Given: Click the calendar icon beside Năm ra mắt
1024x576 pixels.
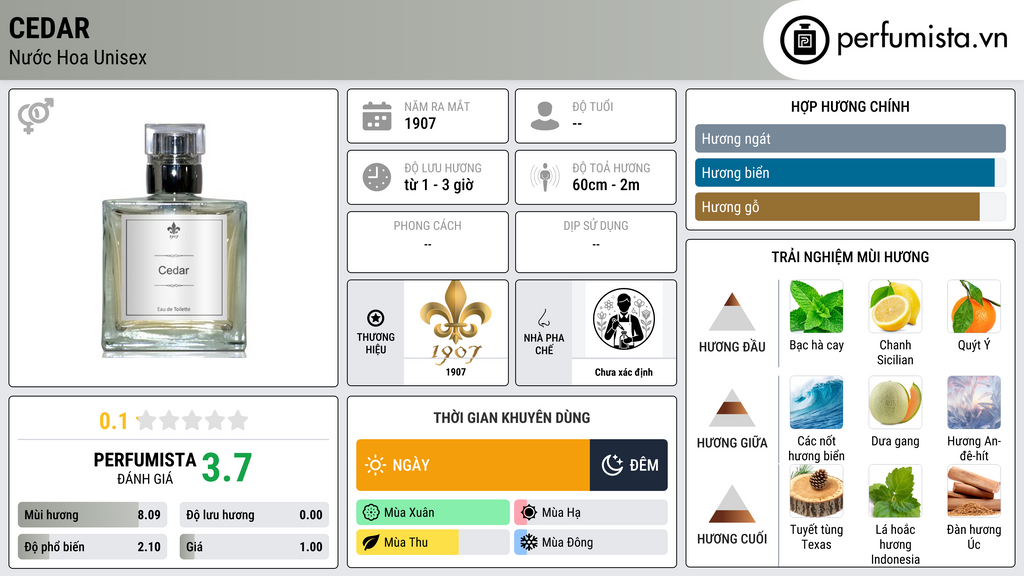Looking at the screenshot, I should click(x=377, y=116).
